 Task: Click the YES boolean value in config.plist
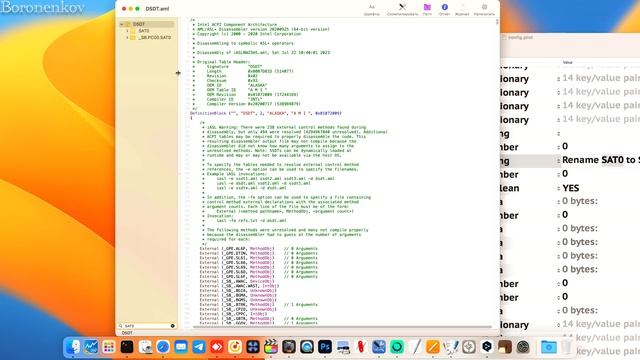pyautogui.click(x=571, y=188)
